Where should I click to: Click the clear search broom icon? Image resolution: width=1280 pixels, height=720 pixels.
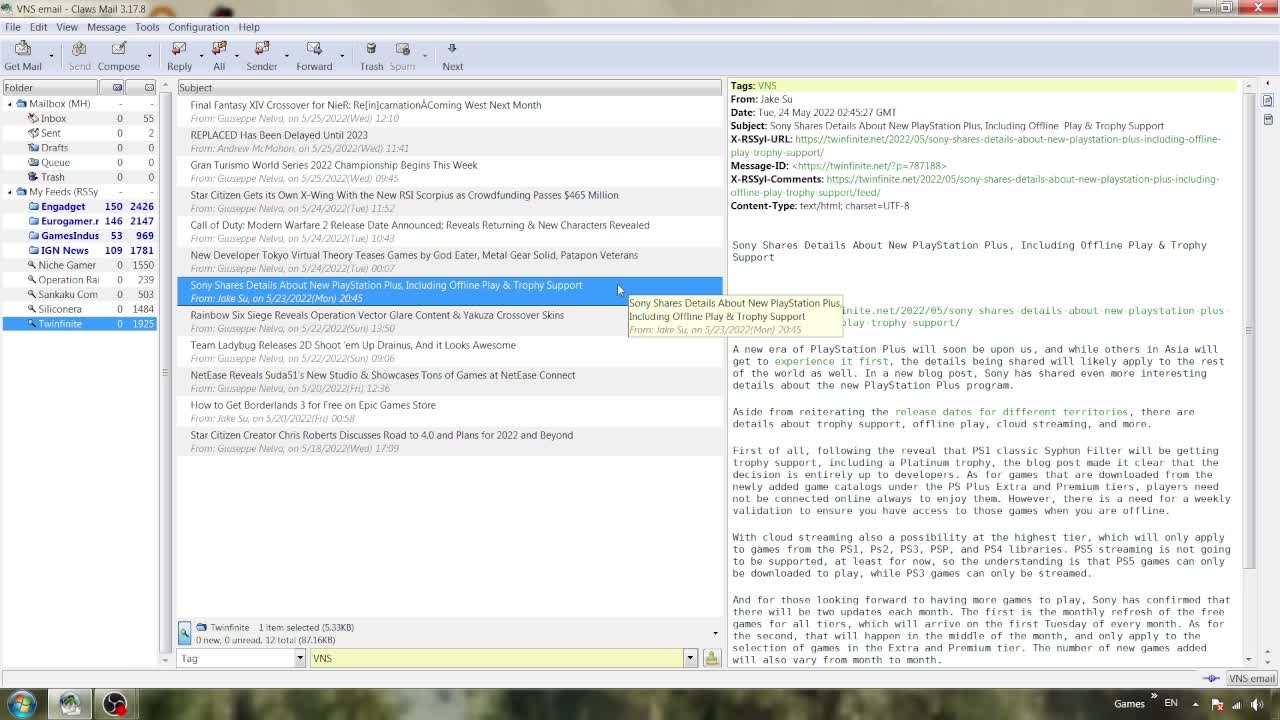pos(711,658)
